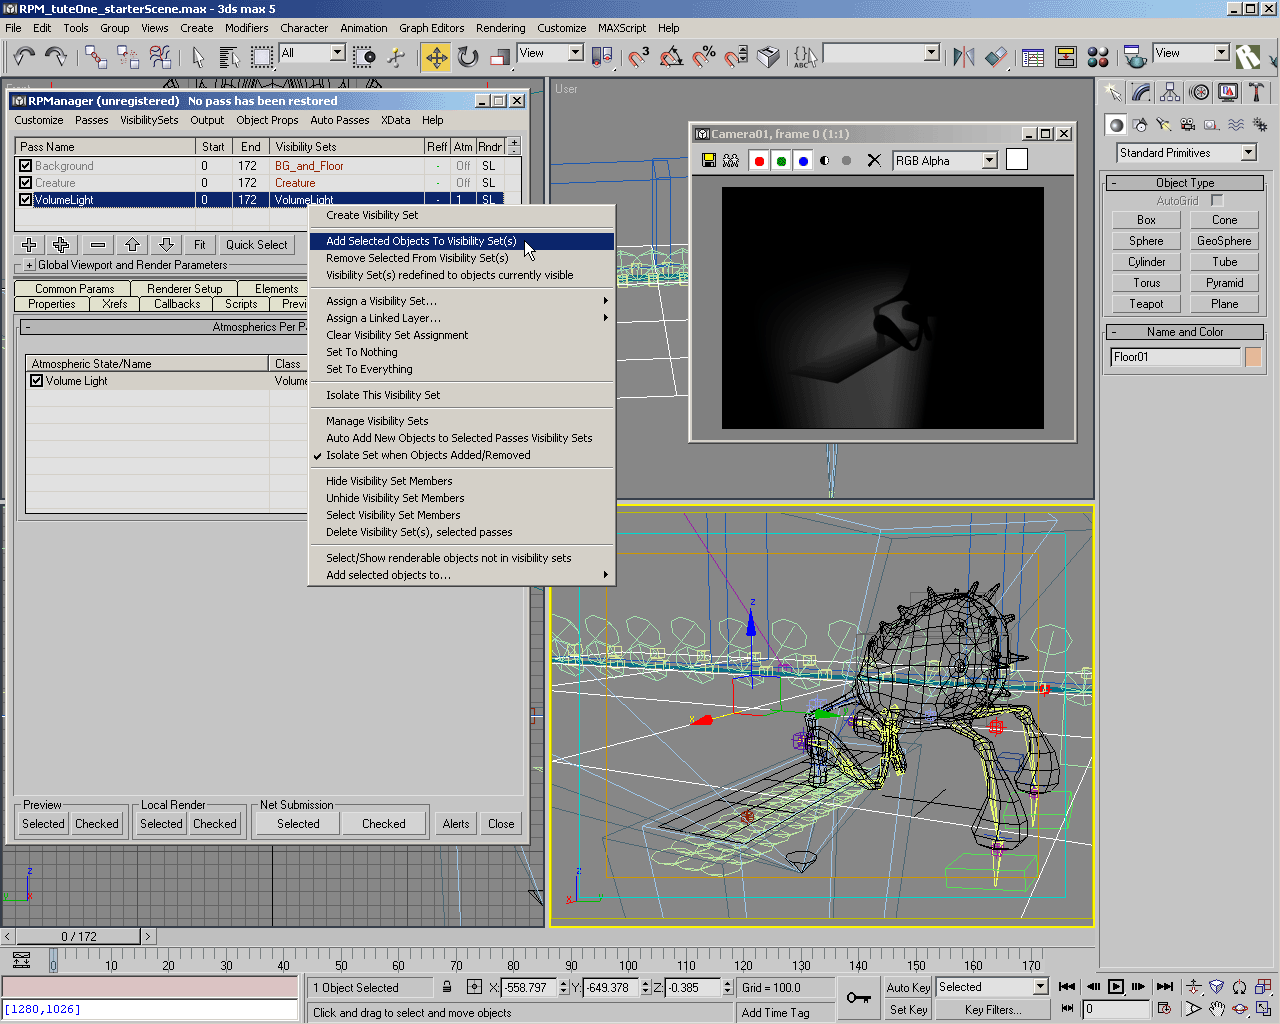Click the GeoSphere primitive button
Viewport: 1280px width, 1024px height.
coord(1224,241)
